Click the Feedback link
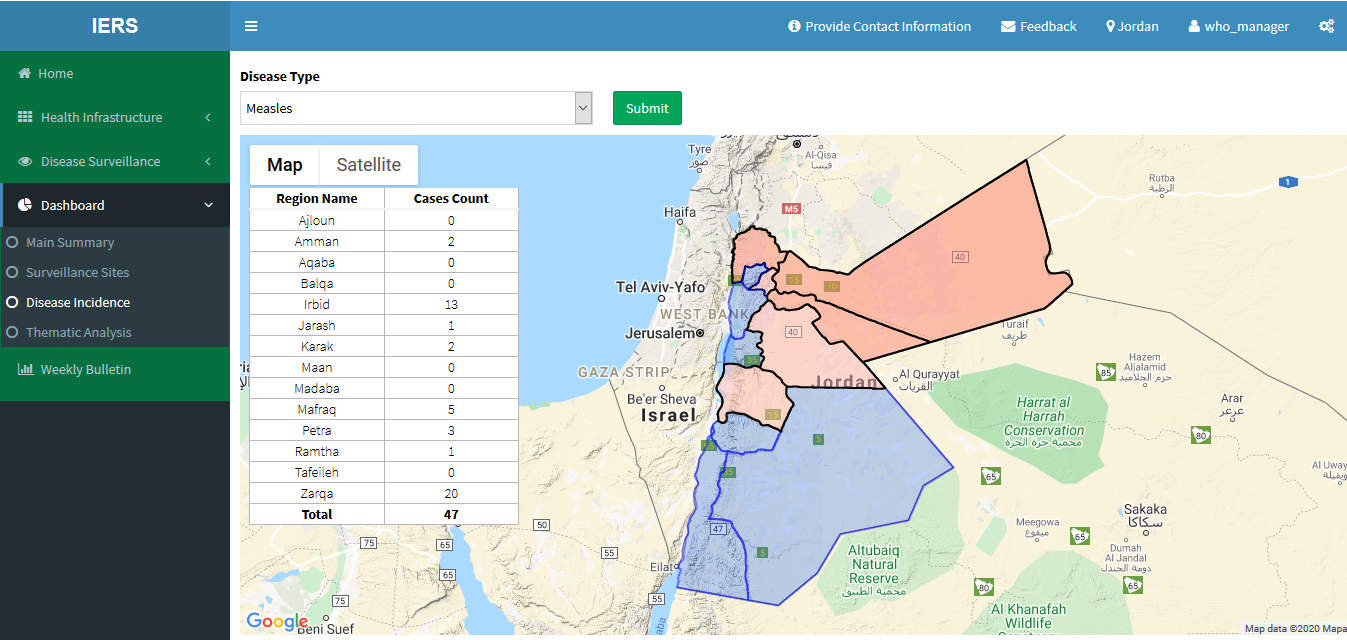 coord(1039,27)
